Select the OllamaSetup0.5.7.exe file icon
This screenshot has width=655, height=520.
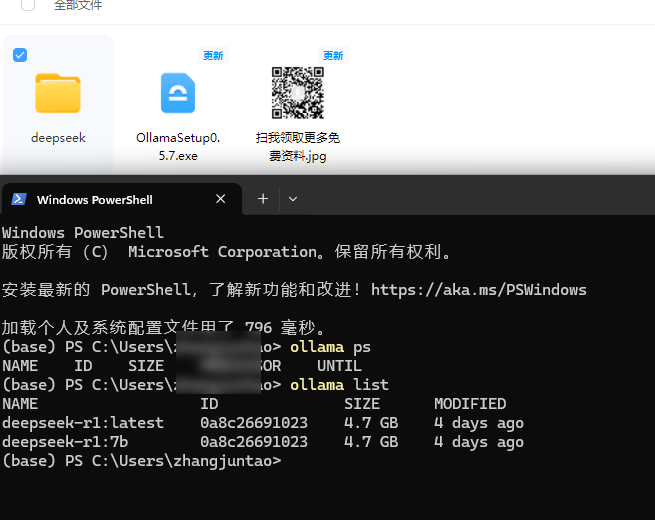pos(178,93)
